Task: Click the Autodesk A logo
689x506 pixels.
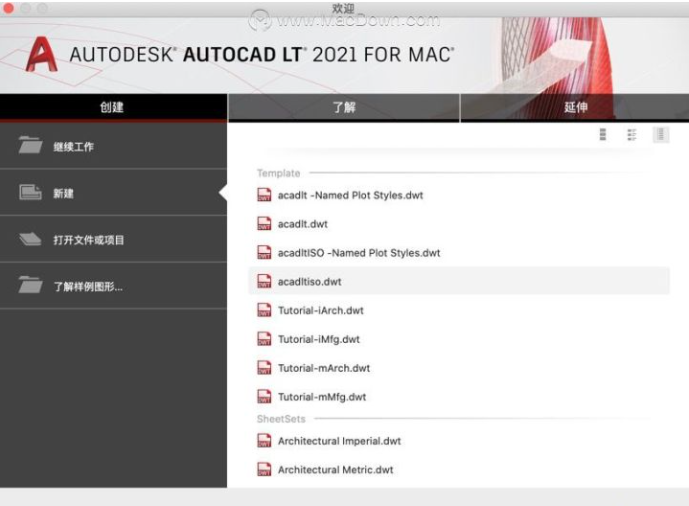Action: click(x=41, y=54)
